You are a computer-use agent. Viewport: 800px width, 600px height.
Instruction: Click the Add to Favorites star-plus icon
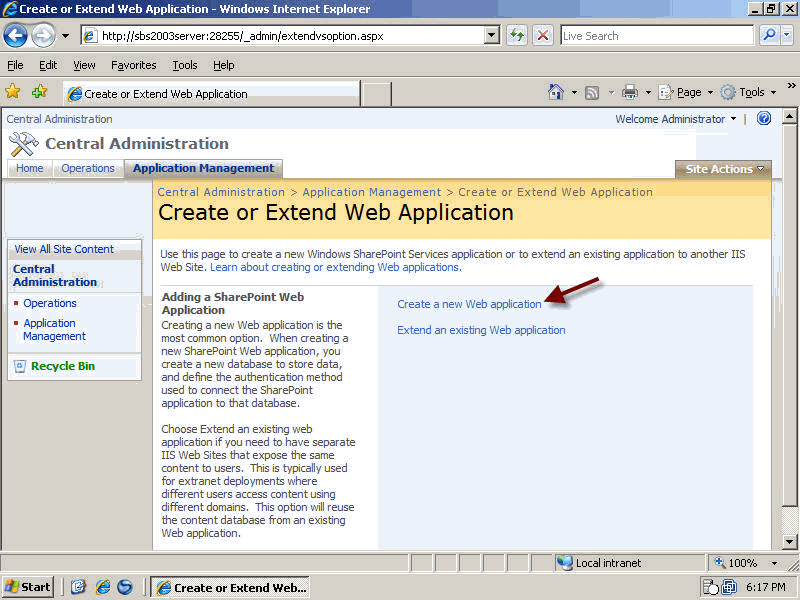(39, 92)
